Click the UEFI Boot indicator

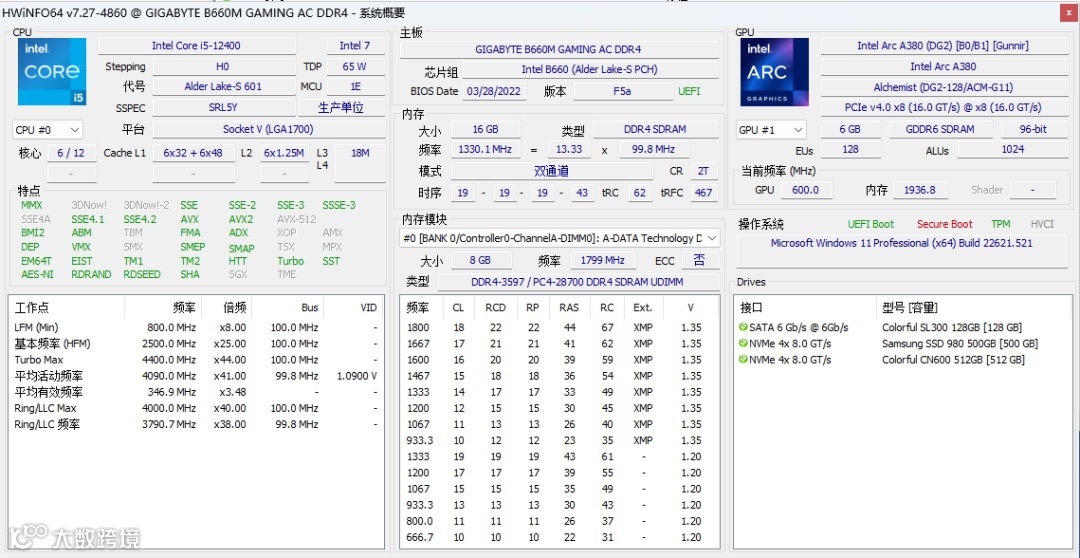click(x=871, y=224)
